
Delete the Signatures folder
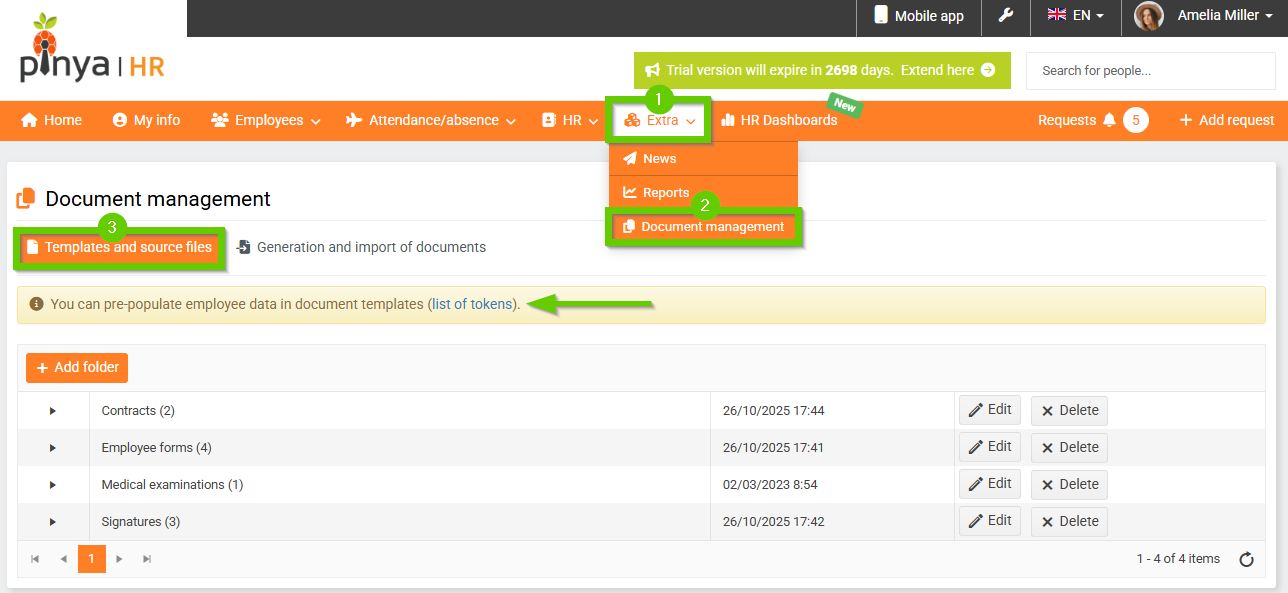1069,521
